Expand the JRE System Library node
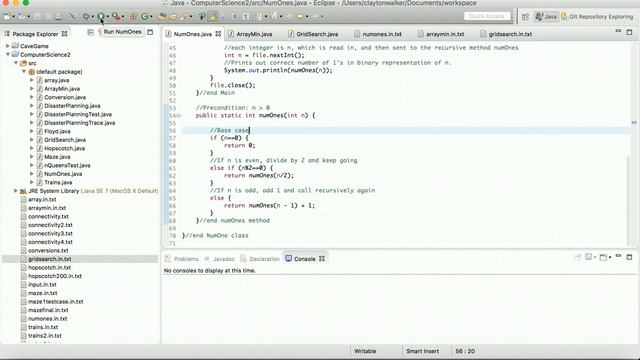The height and width of the screenshot is (360, 640). (16, 191)
